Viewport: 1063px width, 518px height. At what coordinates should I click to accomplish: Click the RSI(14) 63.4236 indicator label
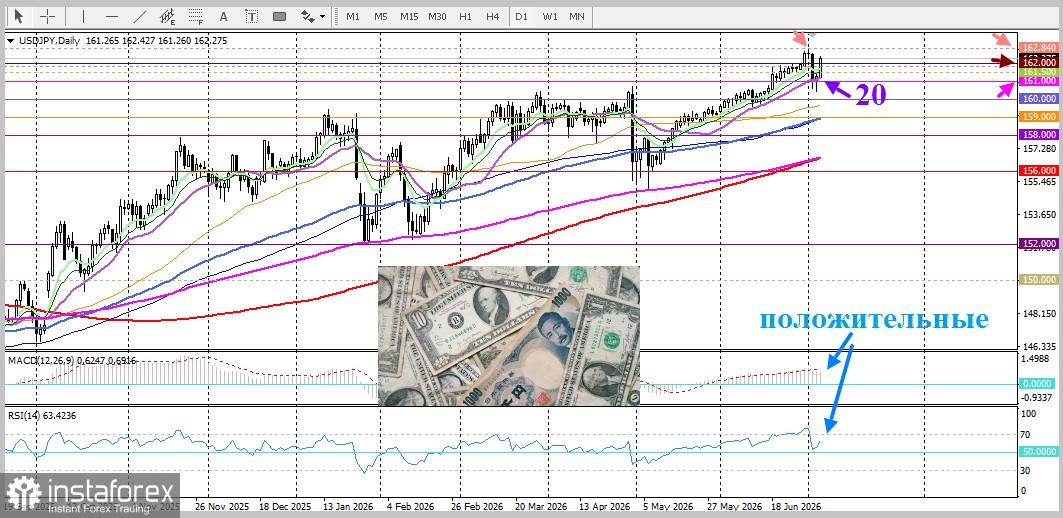click(41, 415)
